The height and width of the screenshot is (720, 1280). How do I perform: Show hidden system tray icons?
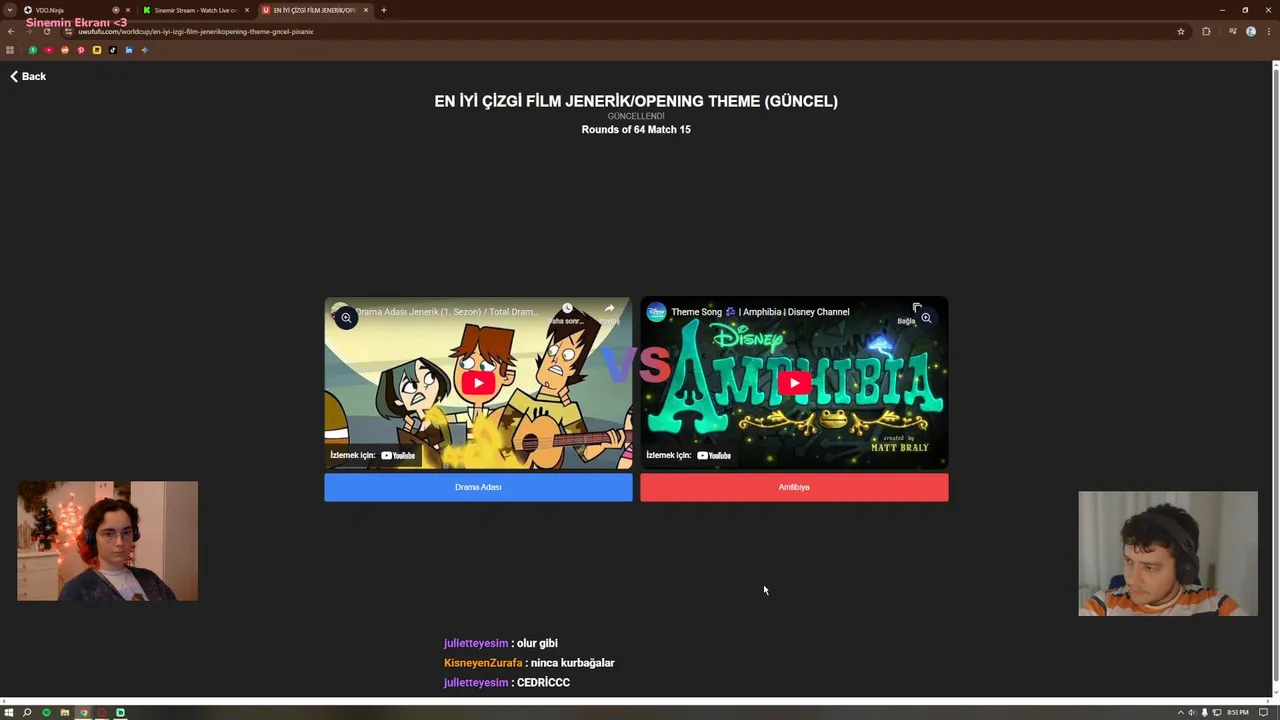tap(1180, 712)
